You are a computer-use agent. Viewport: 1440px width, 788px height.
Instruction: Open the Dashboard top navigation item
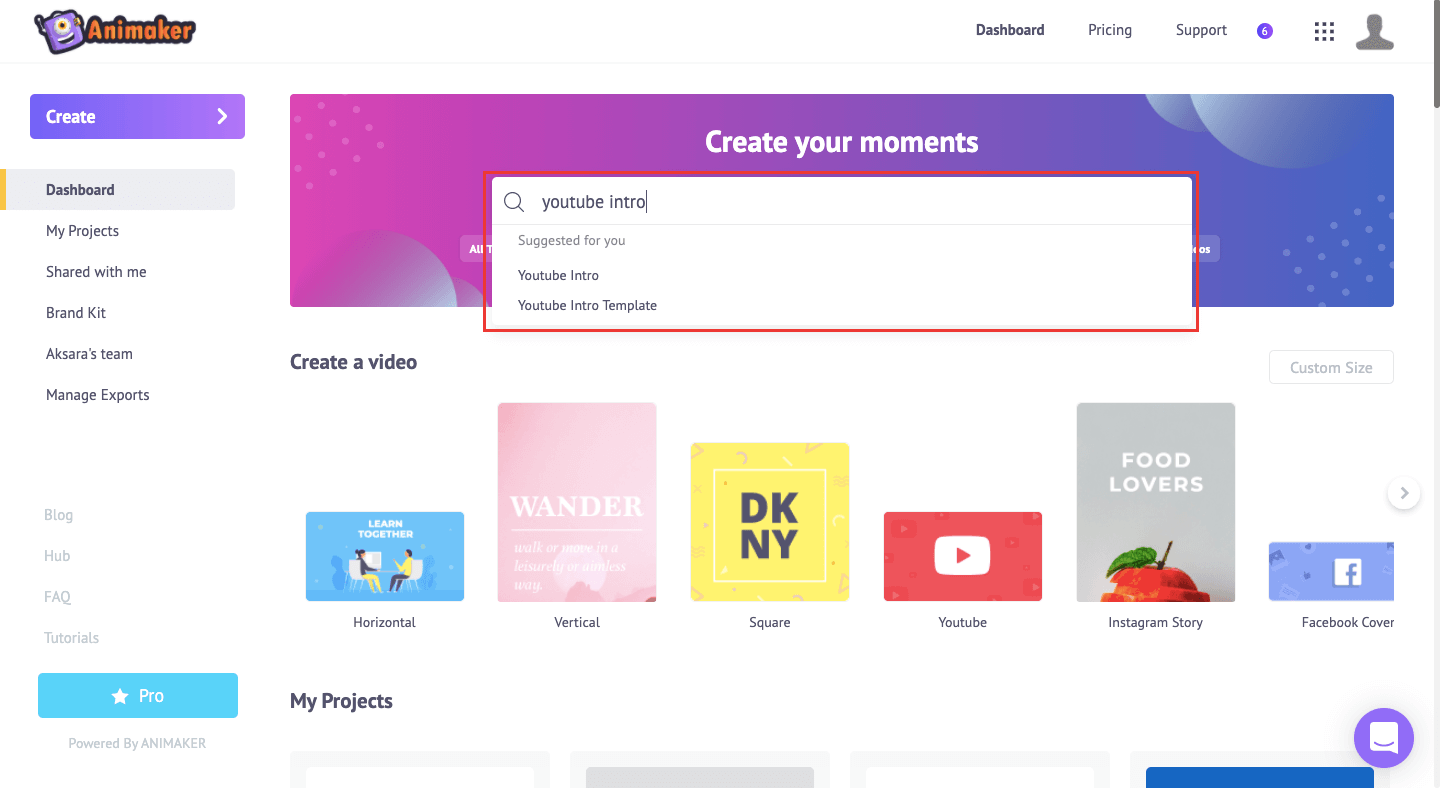tap(1010, 30)
